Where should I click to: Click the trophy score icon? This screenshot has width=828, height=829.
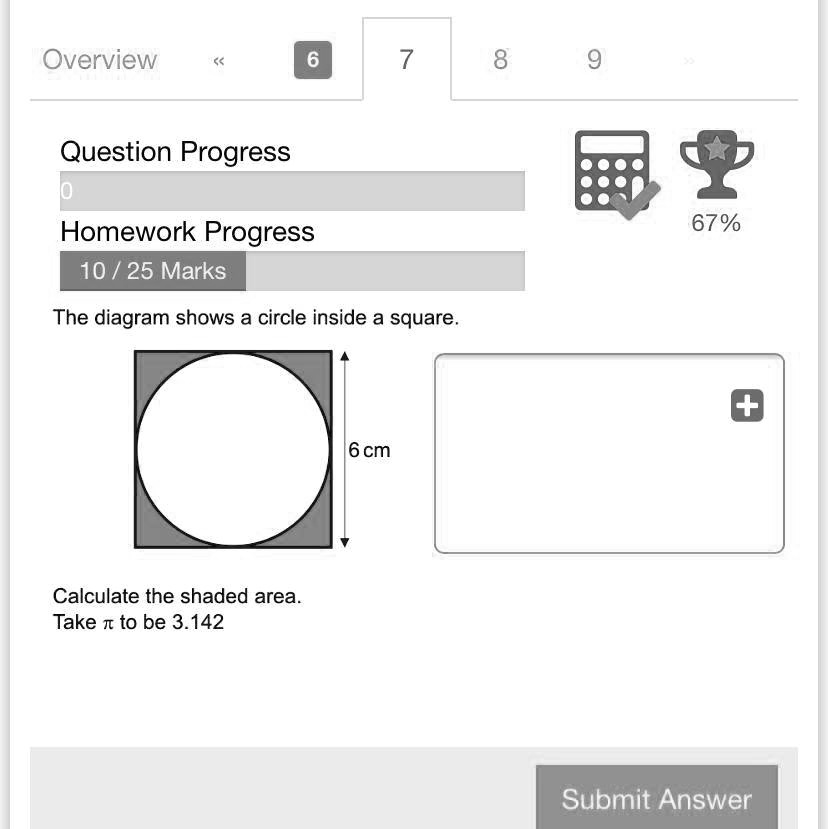pyautogui.click(x=715, y=166)
